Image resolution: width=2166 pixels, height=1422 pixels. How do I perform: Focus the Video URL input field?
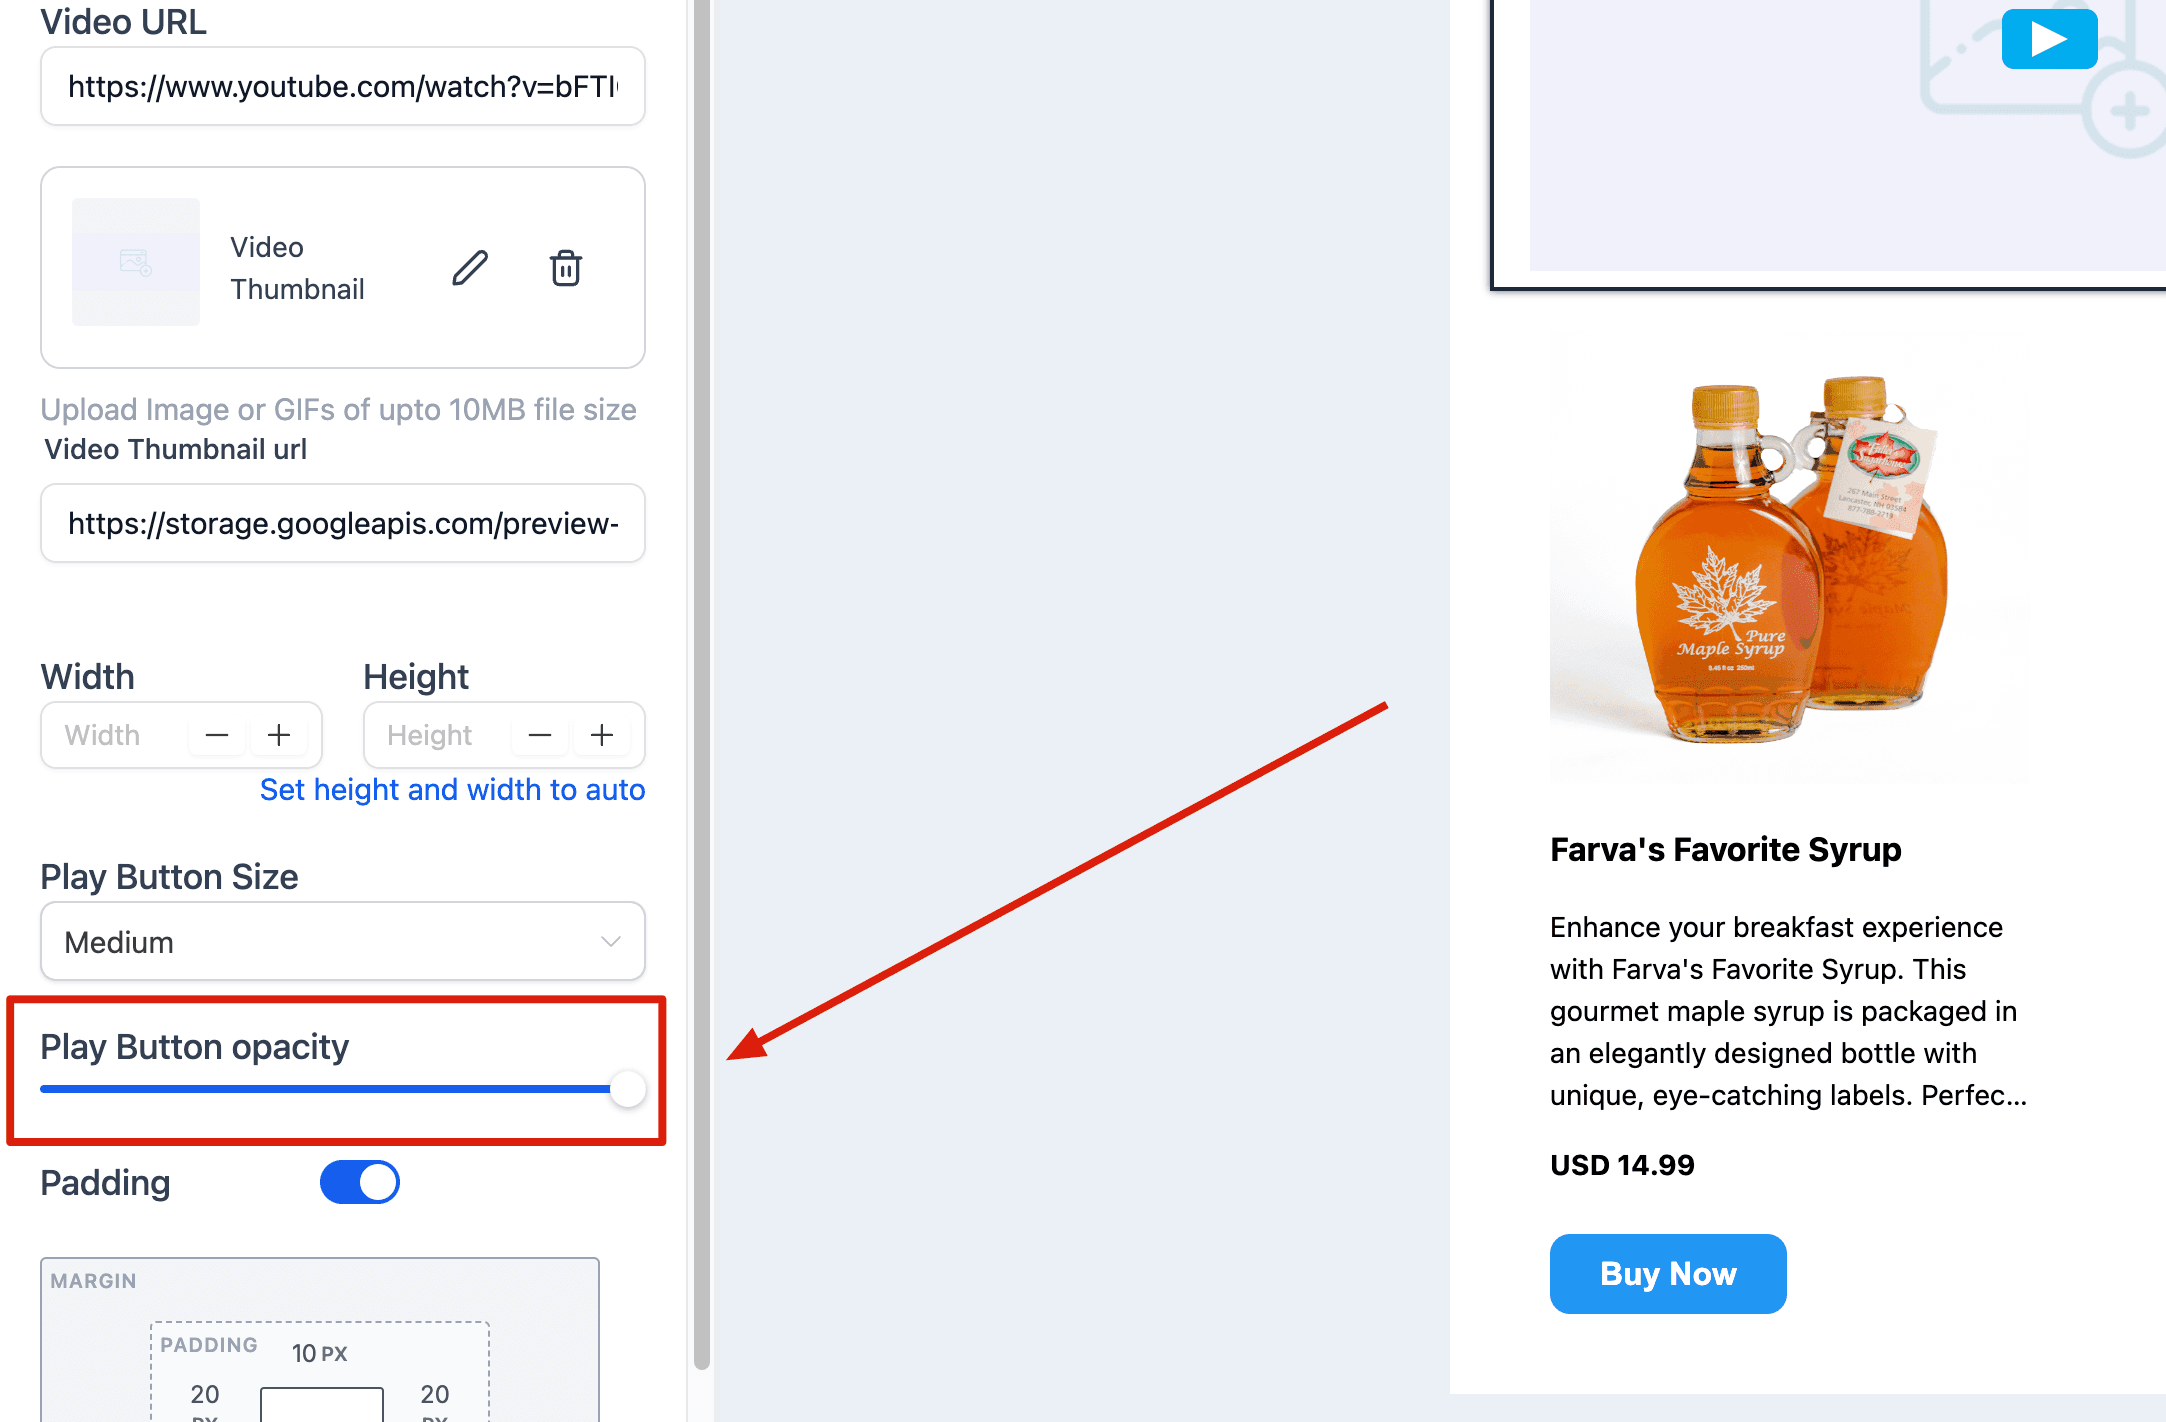pyautogui.click(x=343, y=86)
